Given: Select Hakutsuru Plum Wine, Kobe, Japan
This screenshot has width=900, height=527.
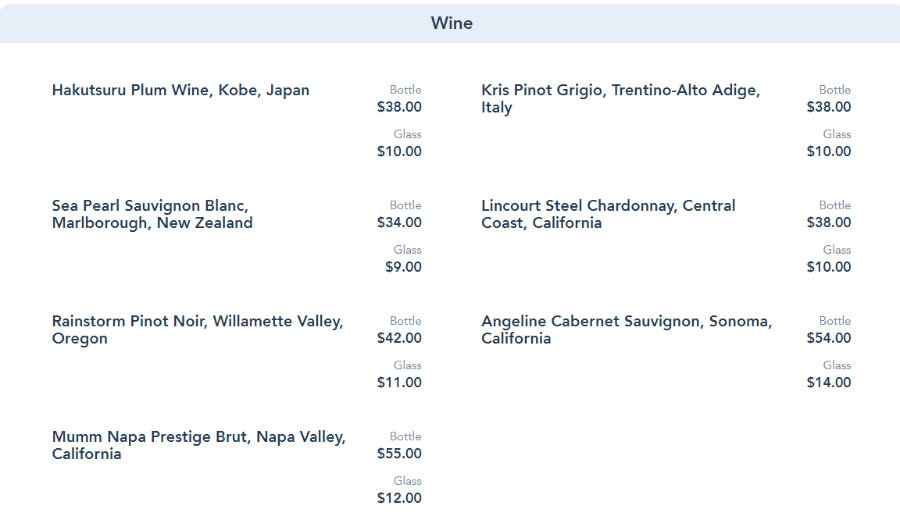Looking at the screenshot, I should click(x=181, y=90).
